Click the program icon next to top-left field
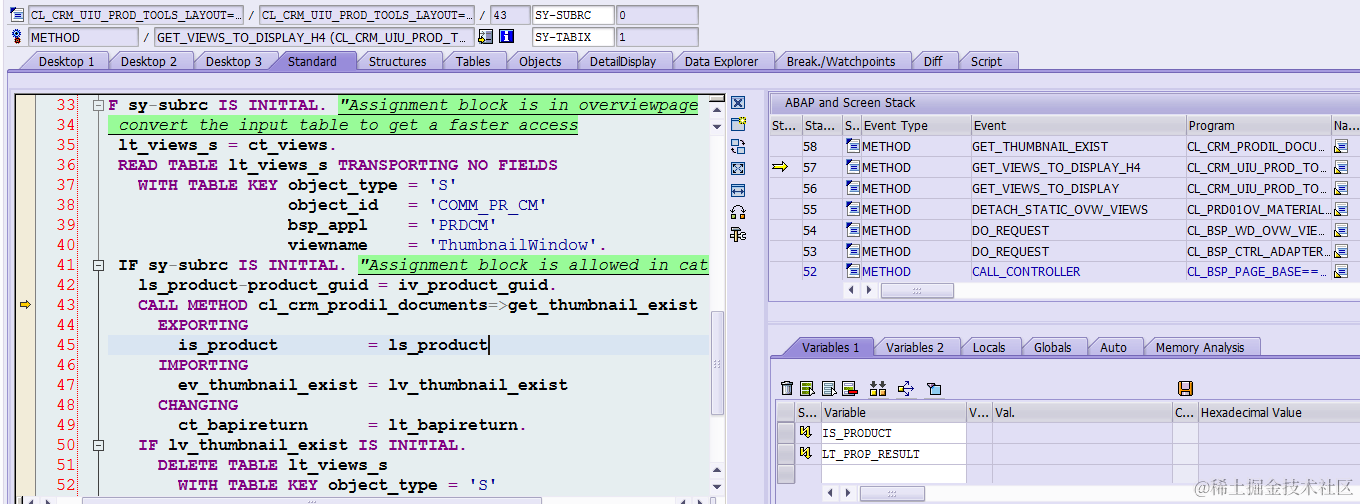Image resolution: width=1360 pixels, height=504 pixels. click(16, 15)
